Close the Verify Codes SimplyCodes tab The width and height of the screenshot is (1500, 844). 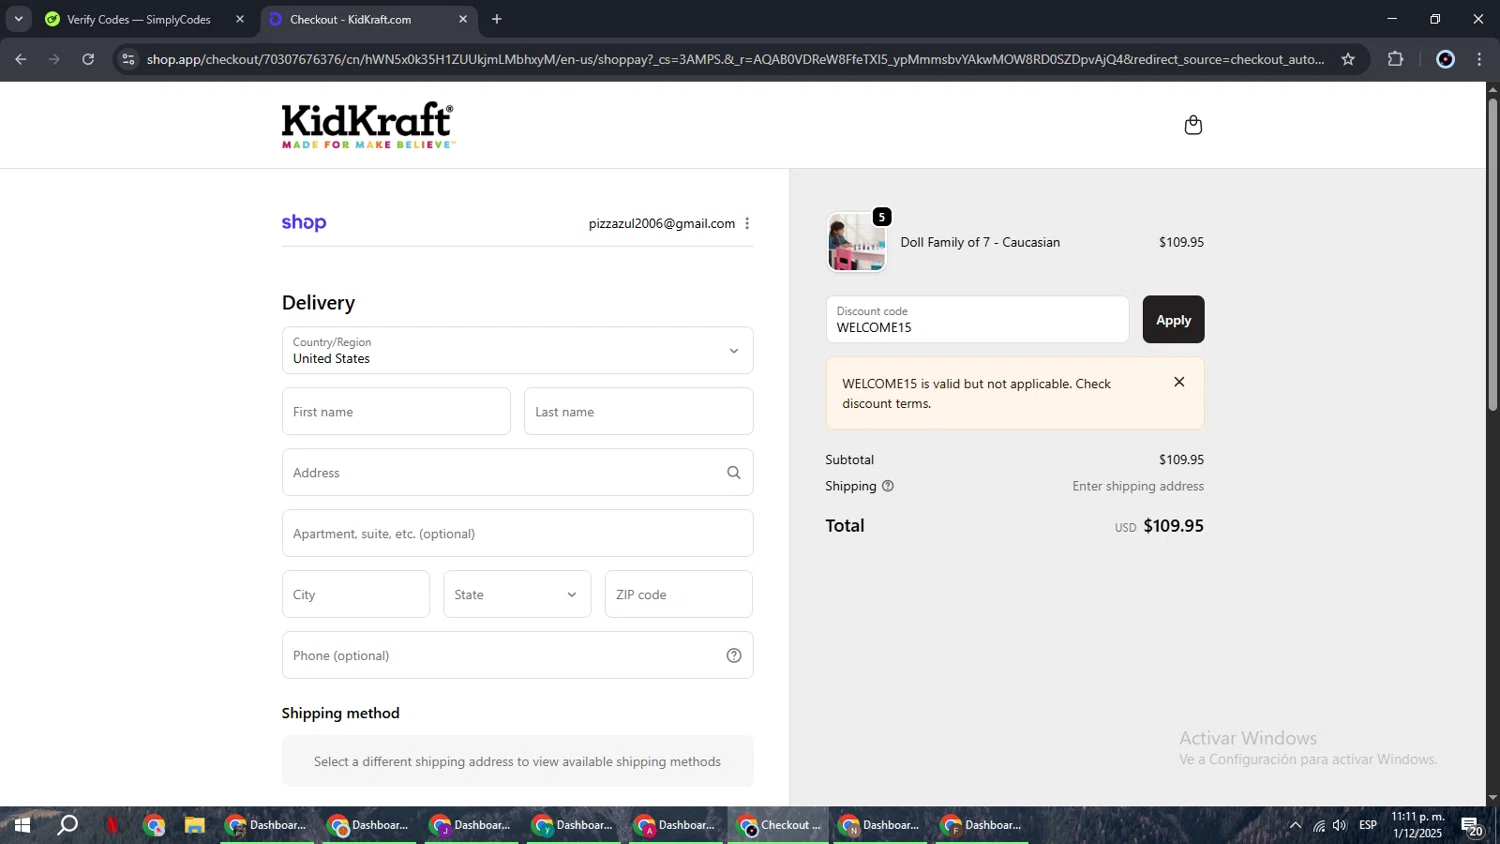click(240, 19)
